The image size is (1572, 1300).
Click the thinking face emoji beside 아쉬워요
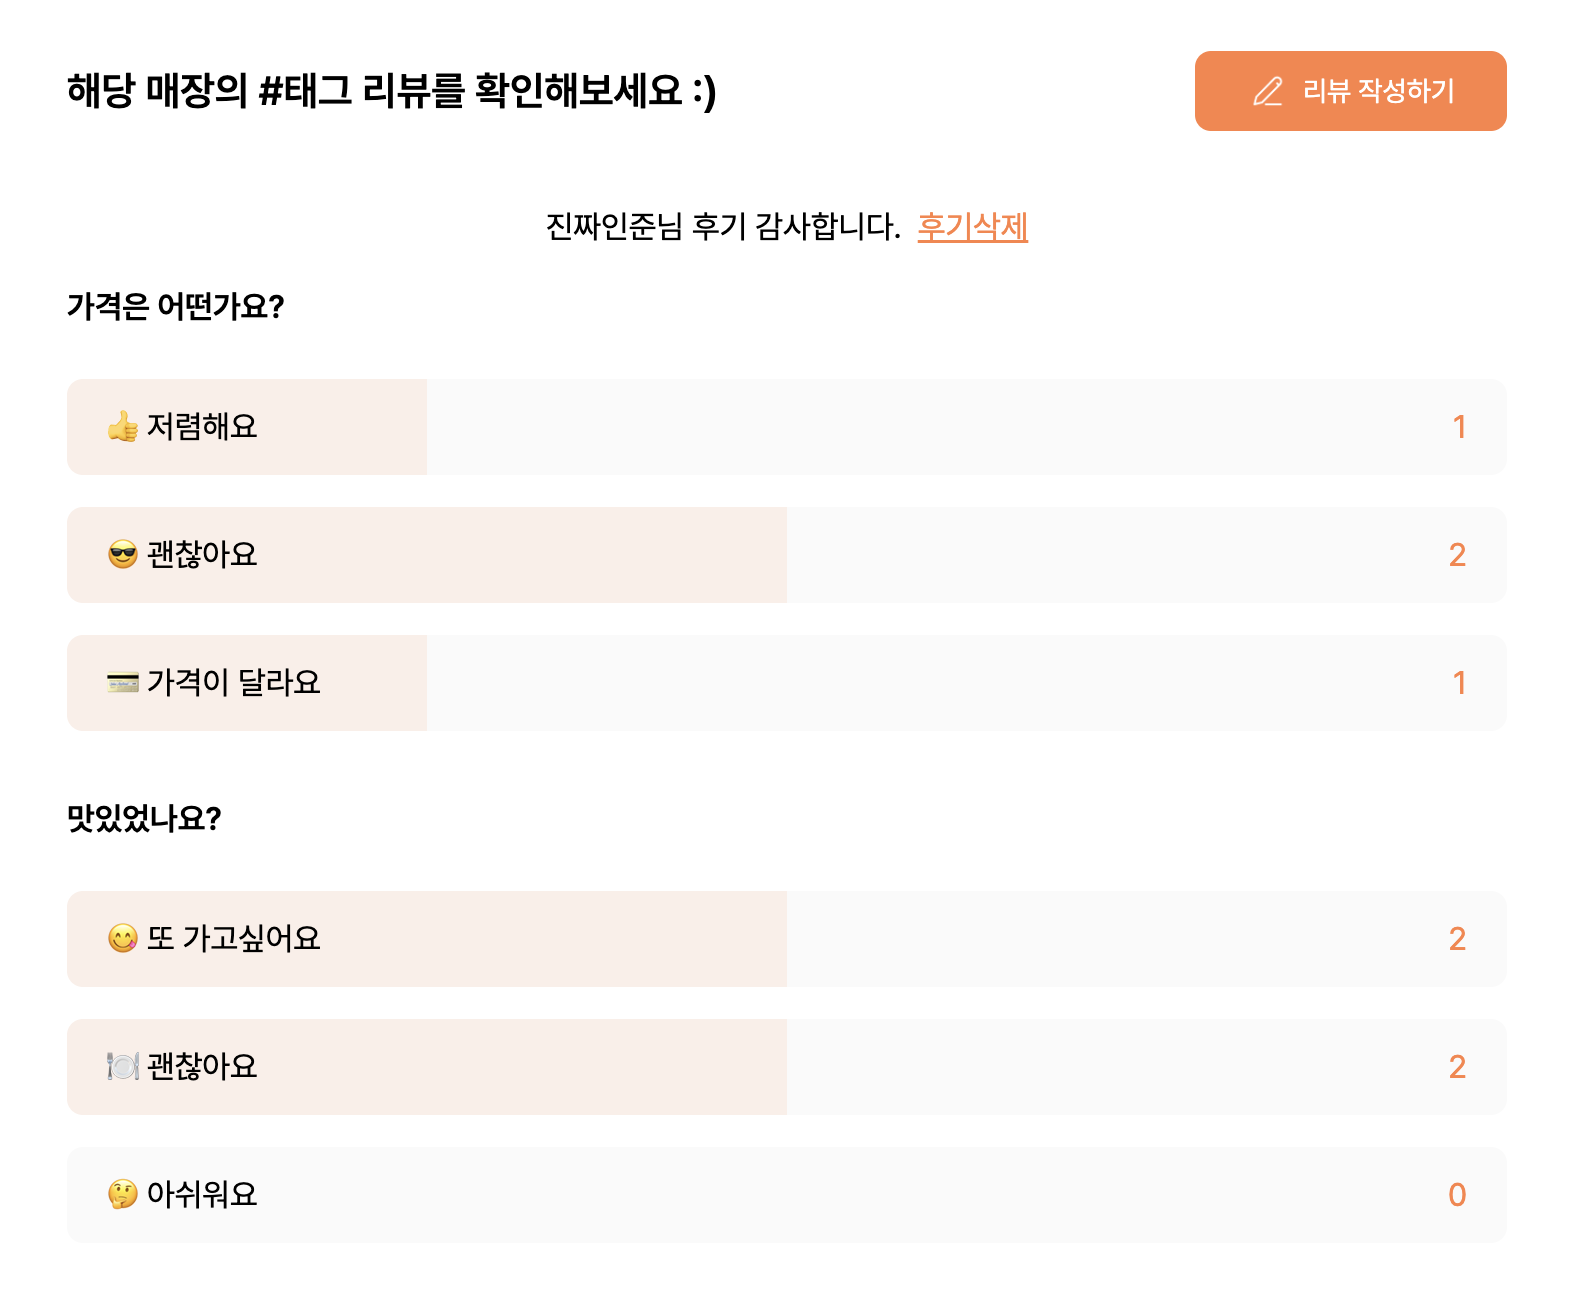click(123, 1195)
